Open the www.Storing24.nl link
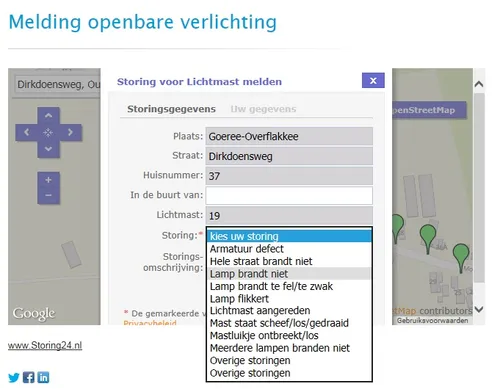Screen dimensions: 500x389 pyautogui.click(x=45, y=345)
